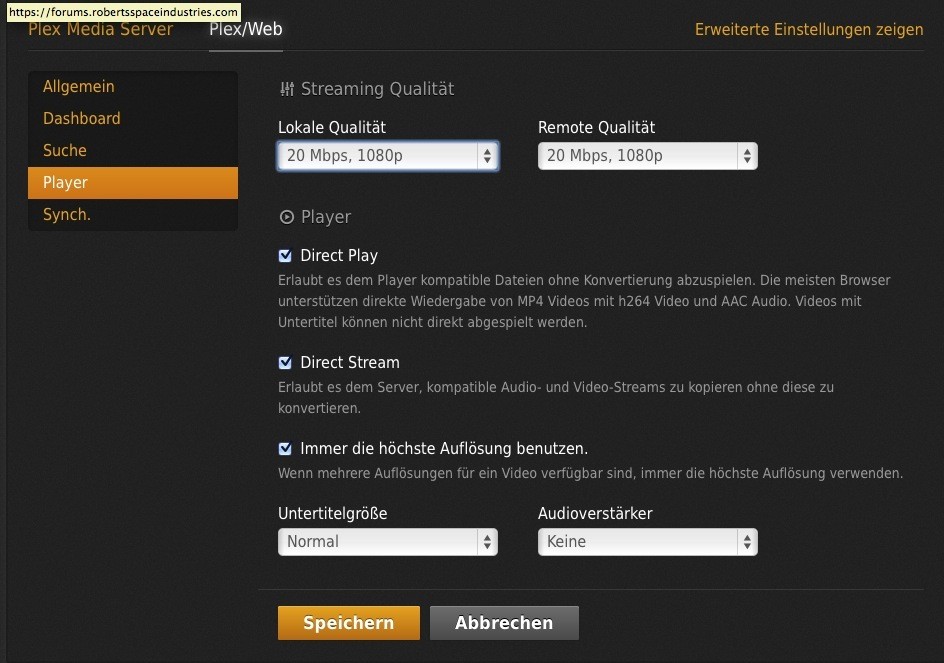The image size is (944, 663).
Task: Click the Speichern button
Action: pos(349,623)
